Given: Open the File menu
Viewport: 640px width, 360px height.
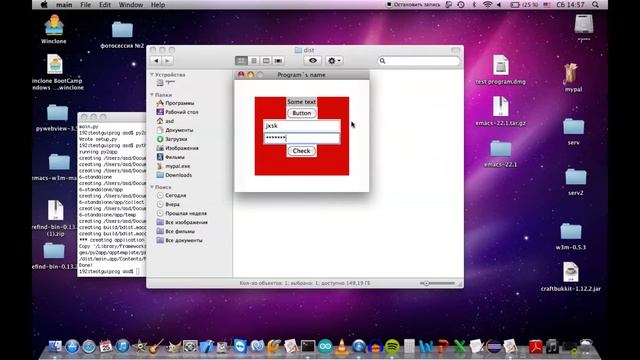Looking at the screenshot, I should [x=86, y=5].
